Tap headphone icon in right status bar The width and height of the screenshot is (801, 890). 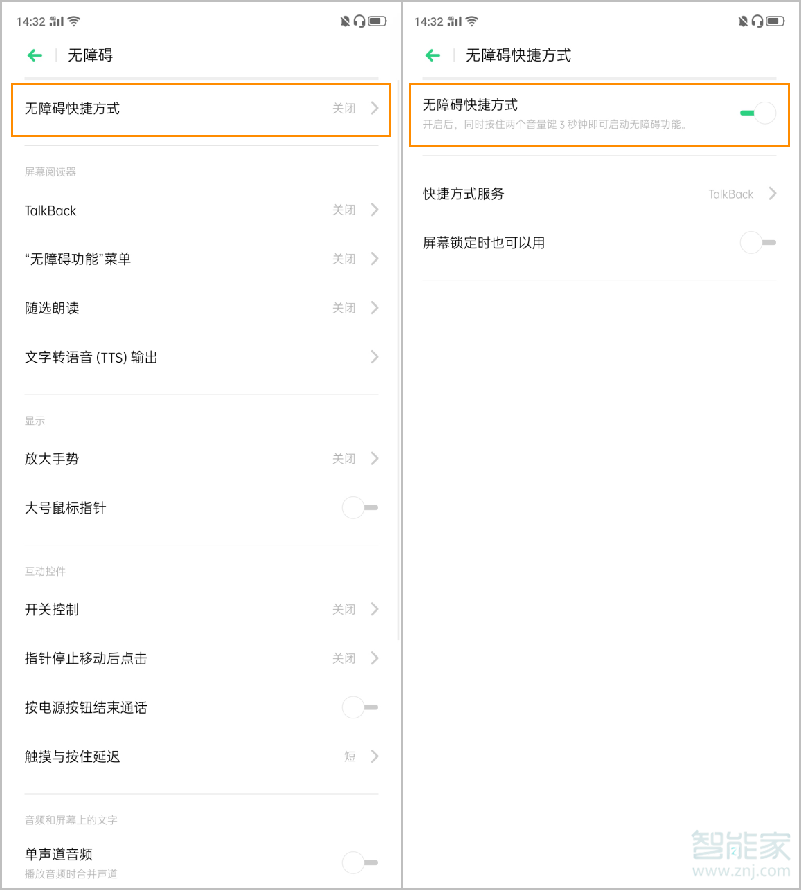point(760,21)
